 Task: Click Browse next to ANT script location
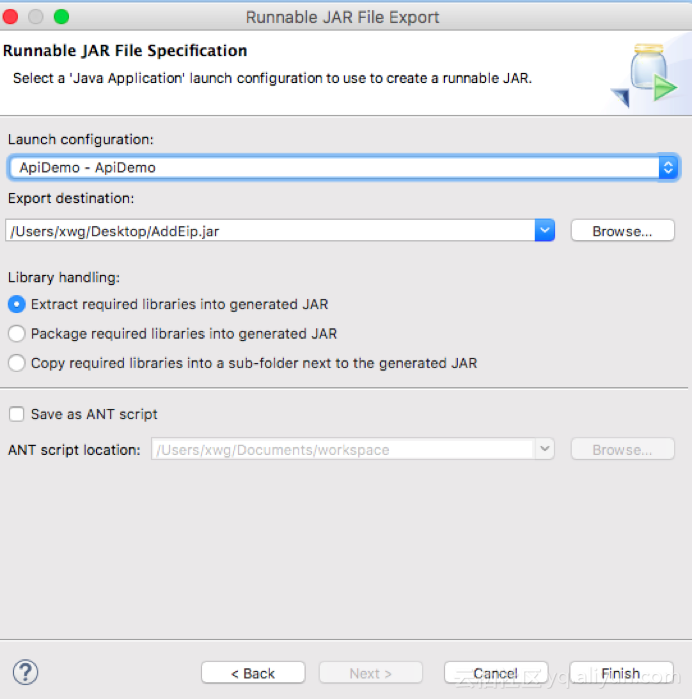622,449
